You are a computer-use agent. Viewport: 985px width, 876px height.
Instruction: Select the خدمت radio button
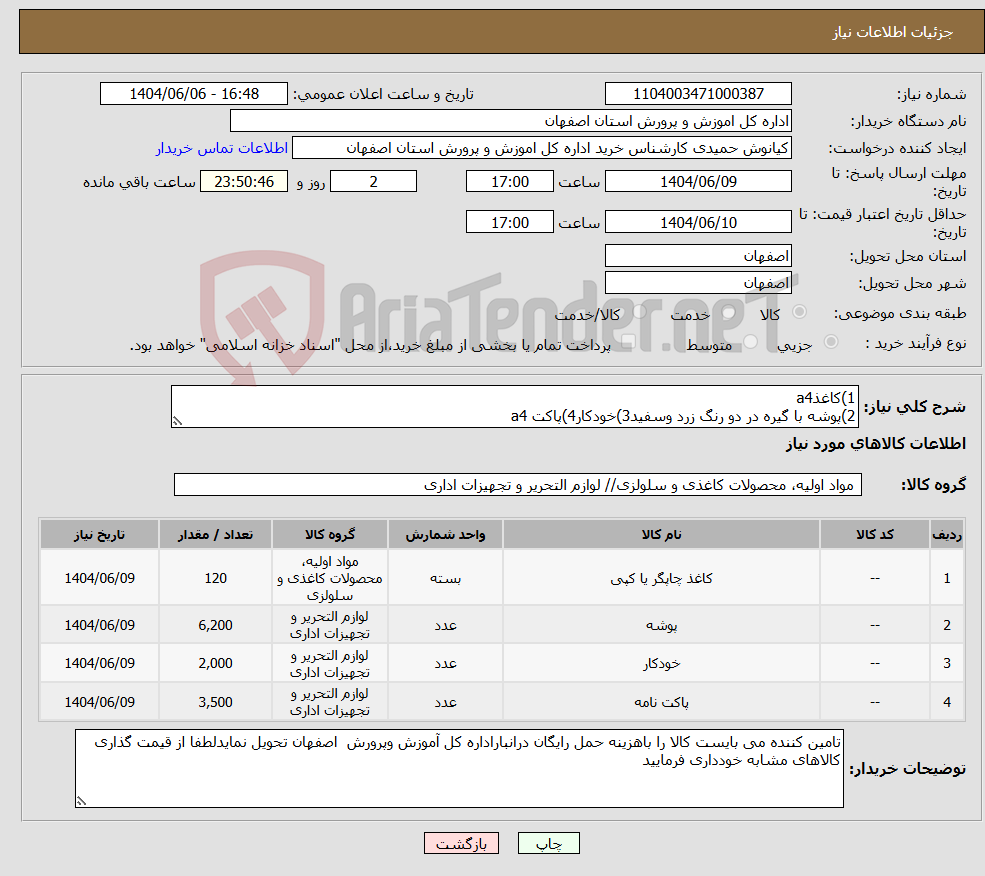point(727,313)
